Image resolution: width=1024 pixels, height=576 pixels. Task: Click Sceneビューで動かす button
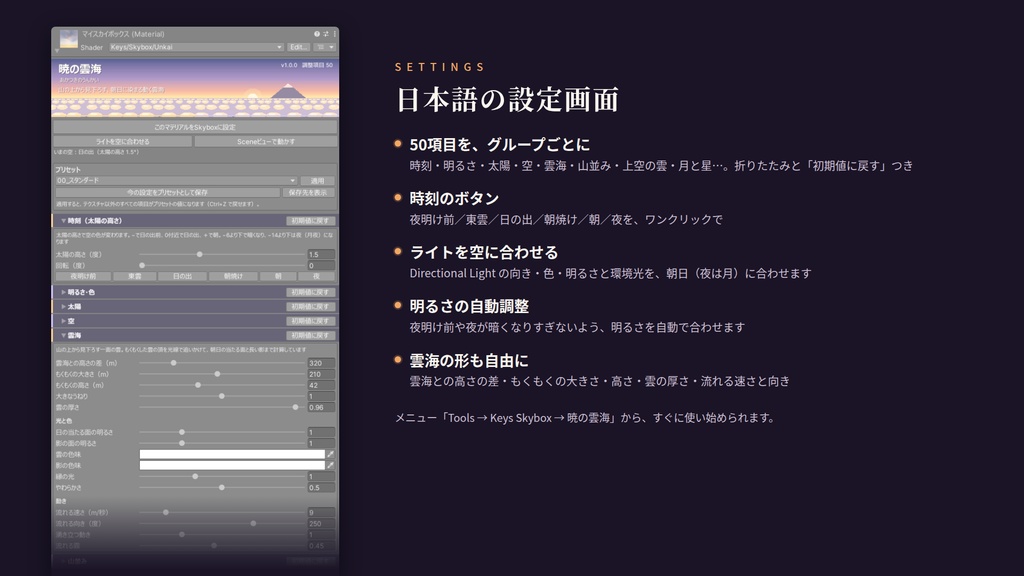(x=266, y=142)
